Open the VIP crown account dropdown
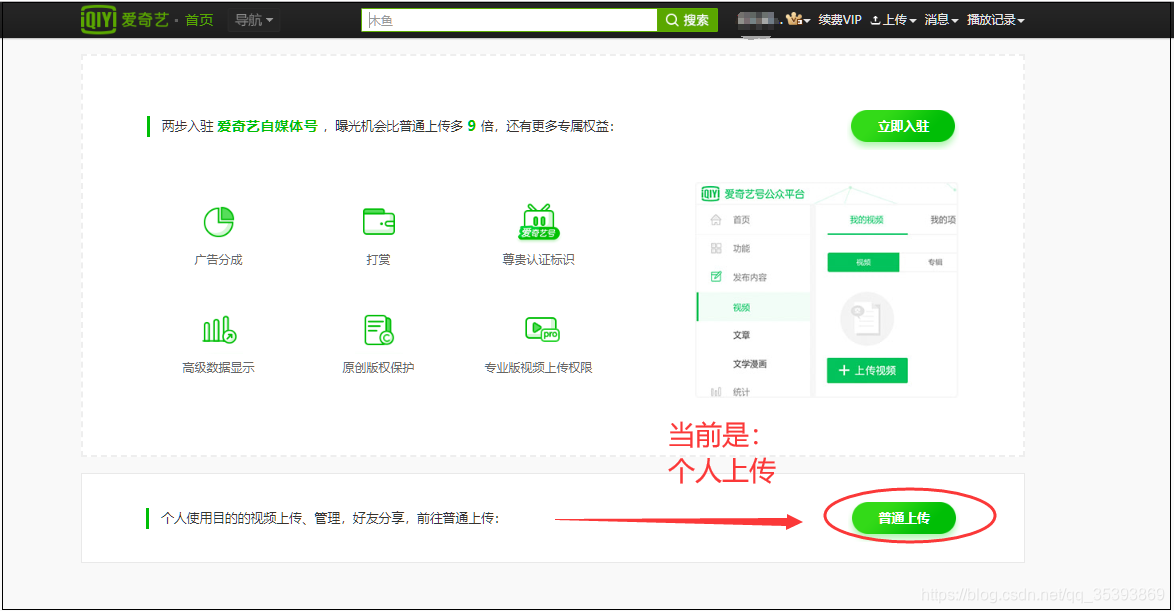The height and width of the screenshot is (613, 1174). [798, 19]
